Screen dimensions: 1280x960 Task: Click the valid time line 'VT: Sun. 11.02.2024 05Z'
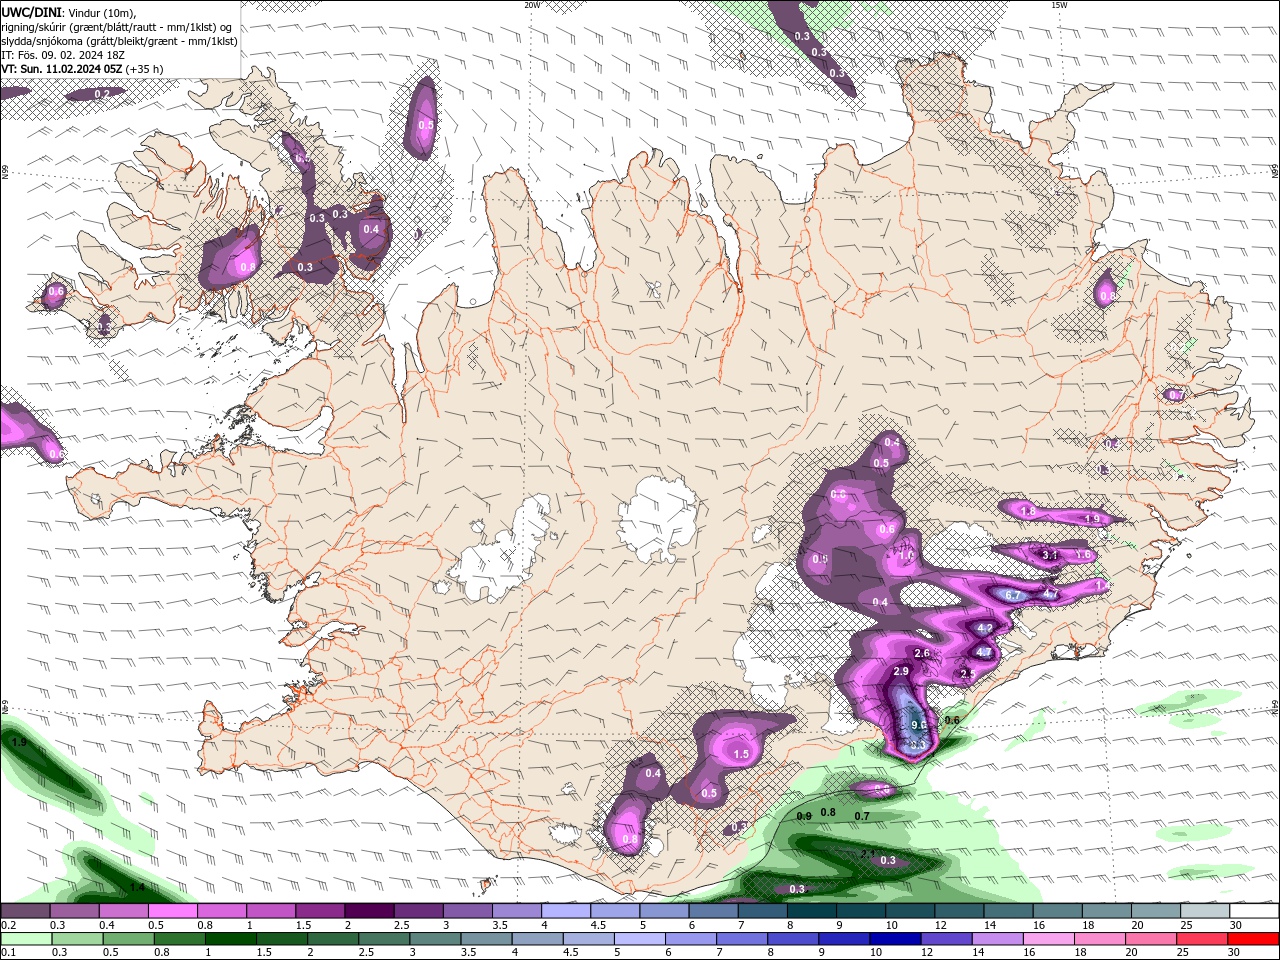62,69
